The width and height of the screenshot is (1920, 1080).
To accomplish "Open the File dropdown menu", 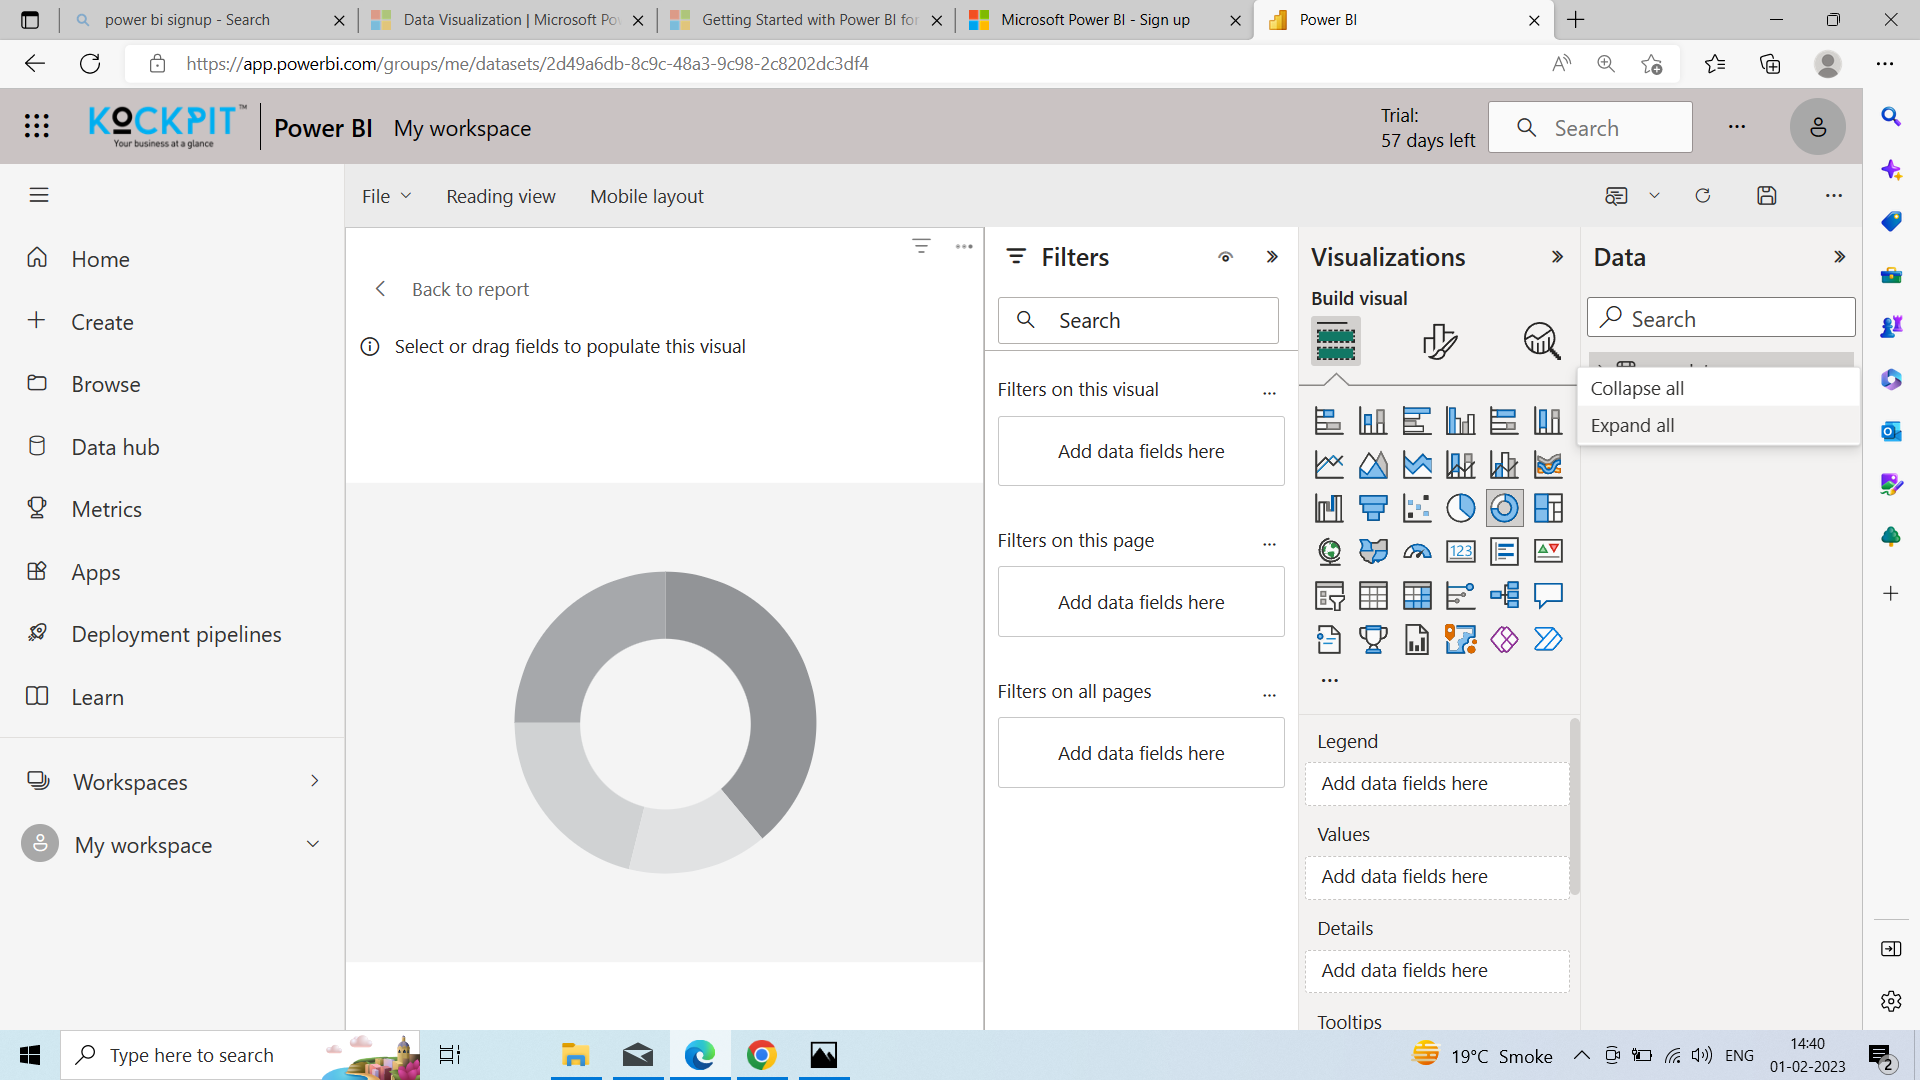I will [x=386, y=196].
